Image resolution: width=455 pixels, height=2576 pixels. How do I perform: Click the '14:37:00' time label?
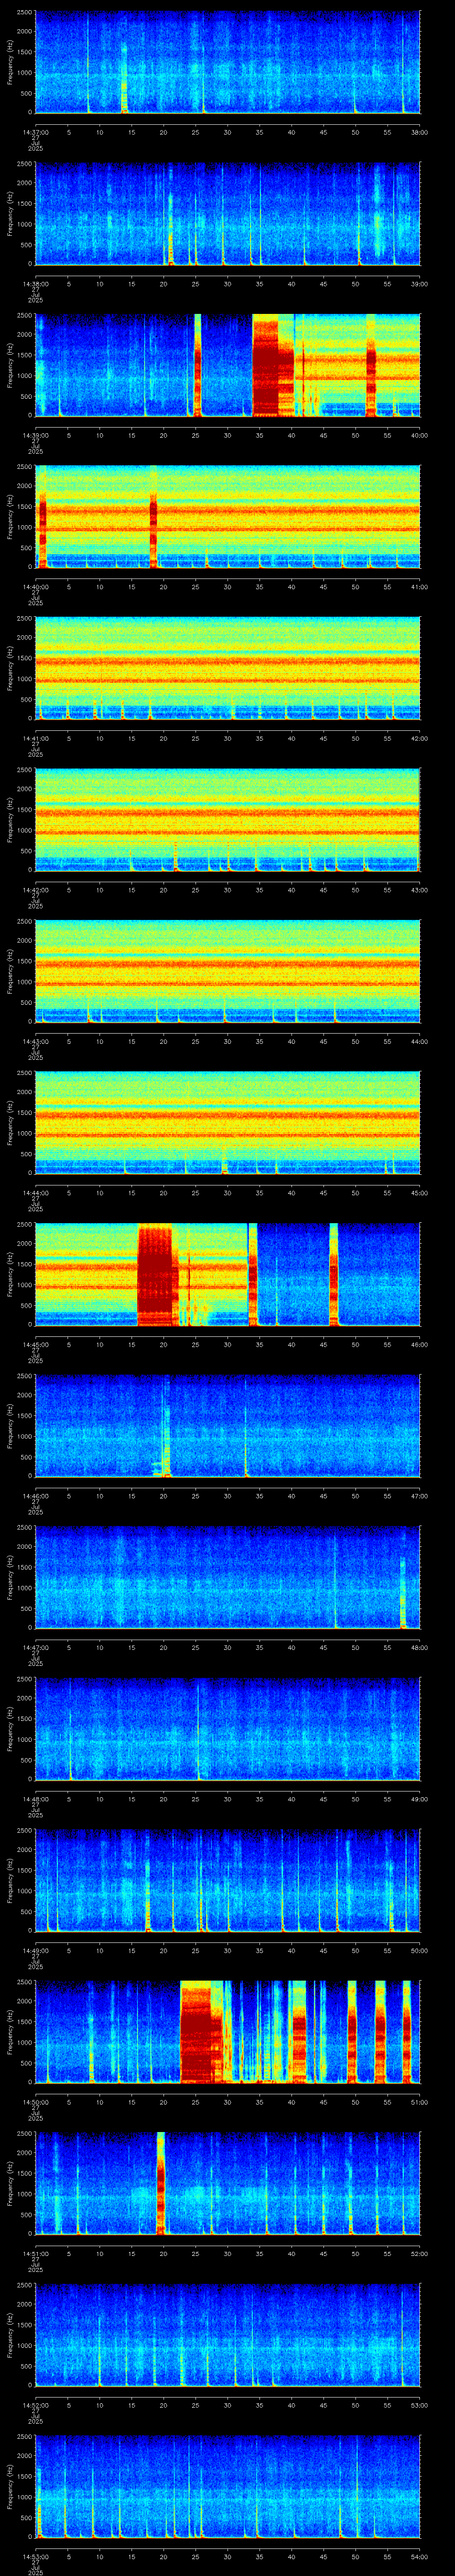(x=35, y=132)
